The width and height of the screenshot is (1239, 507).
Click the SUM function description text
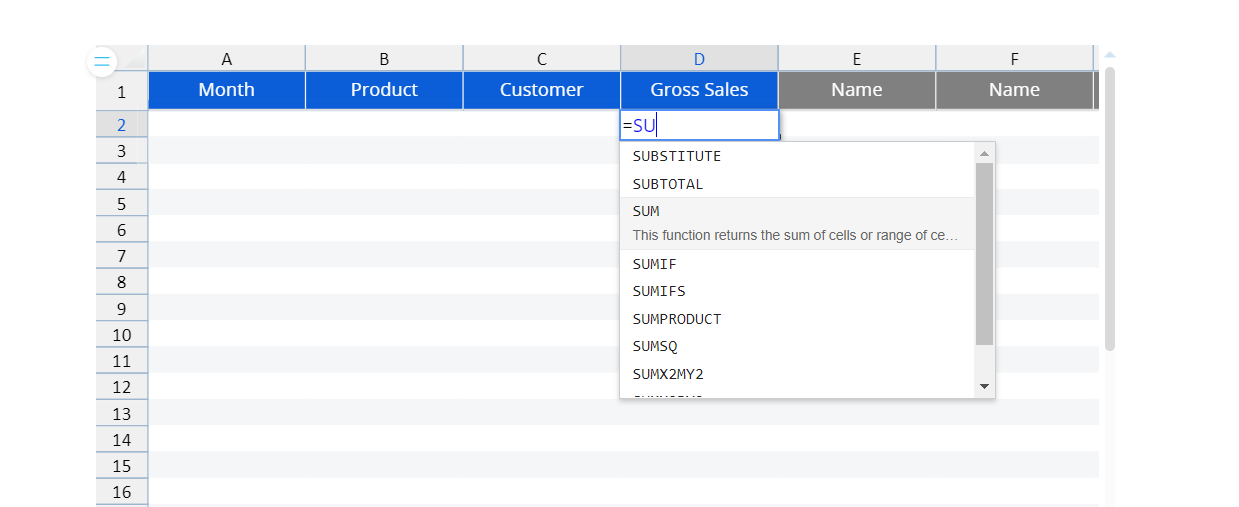(x=795, y=236)
